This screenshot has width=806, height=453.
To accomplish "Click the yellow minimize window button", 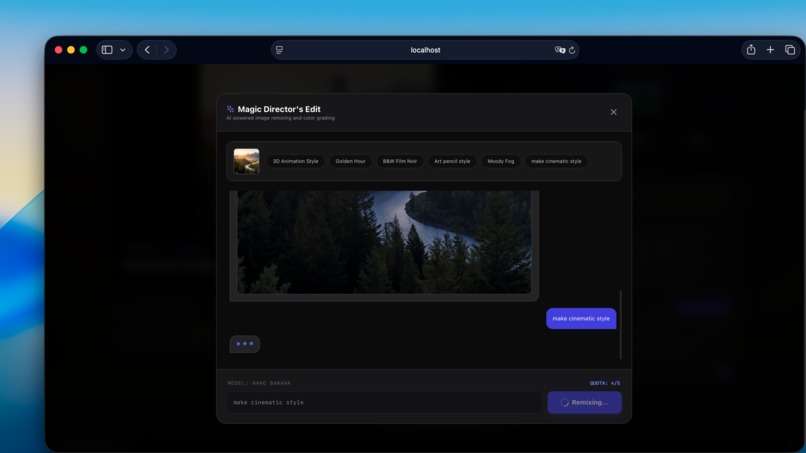I will (x=71, y=50).
